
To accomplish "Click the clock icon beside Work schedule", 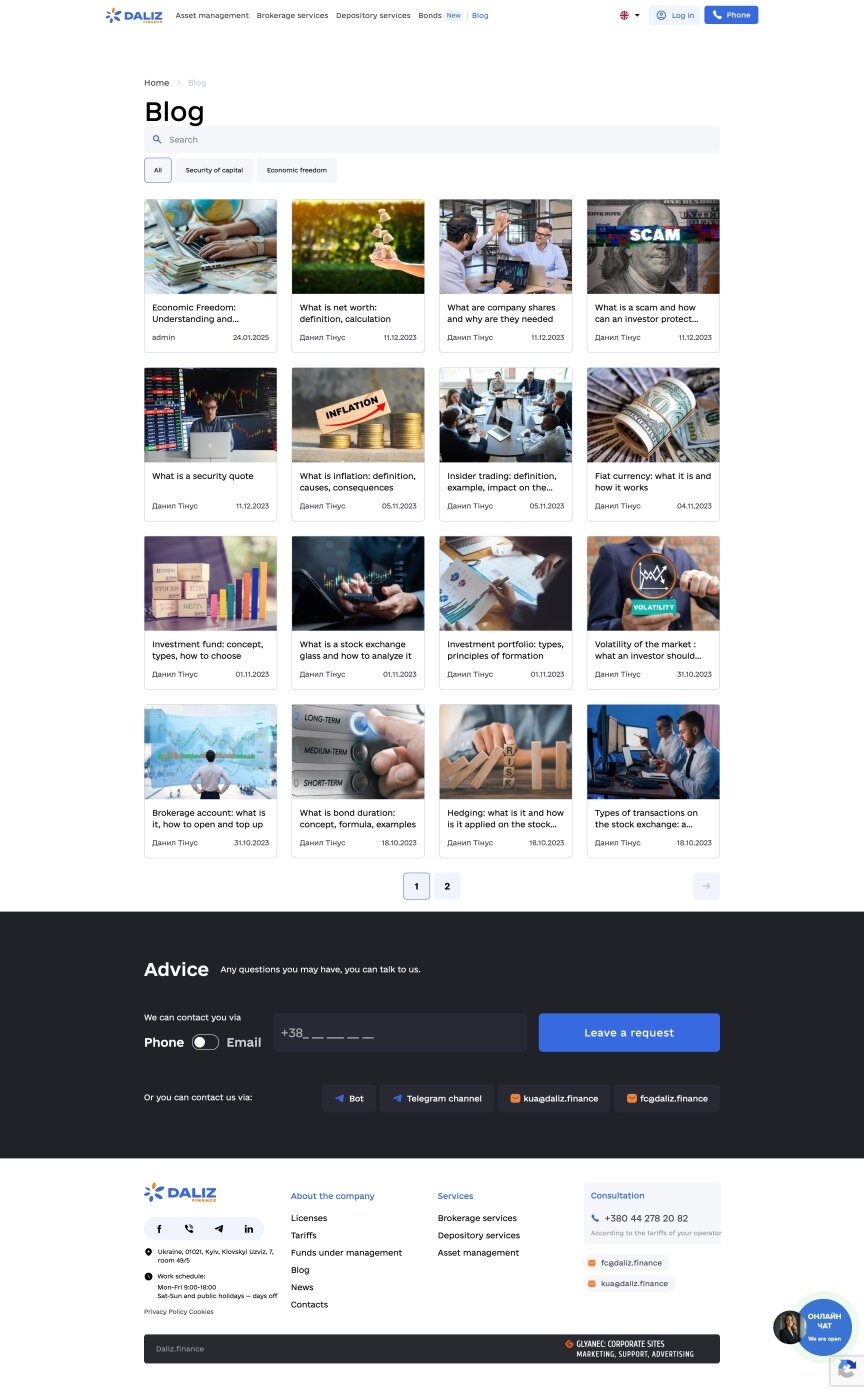I will (149, 1276).
